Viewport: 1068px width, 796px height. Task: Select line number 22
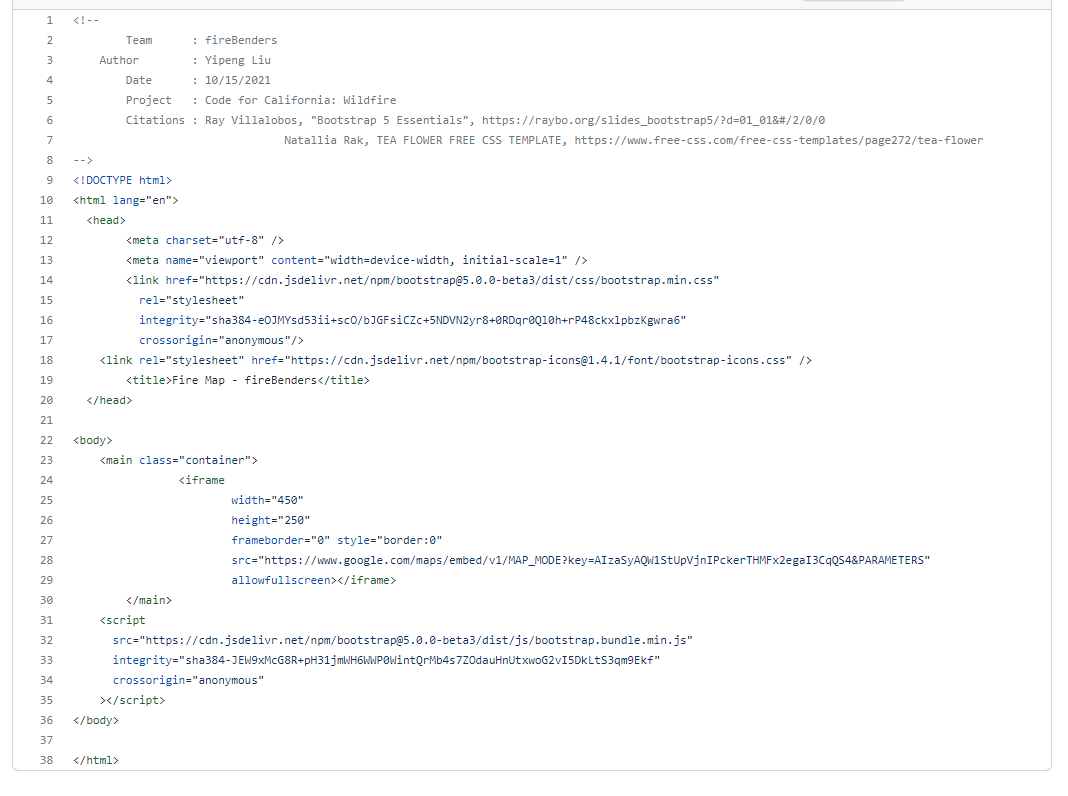coord(46,440)
